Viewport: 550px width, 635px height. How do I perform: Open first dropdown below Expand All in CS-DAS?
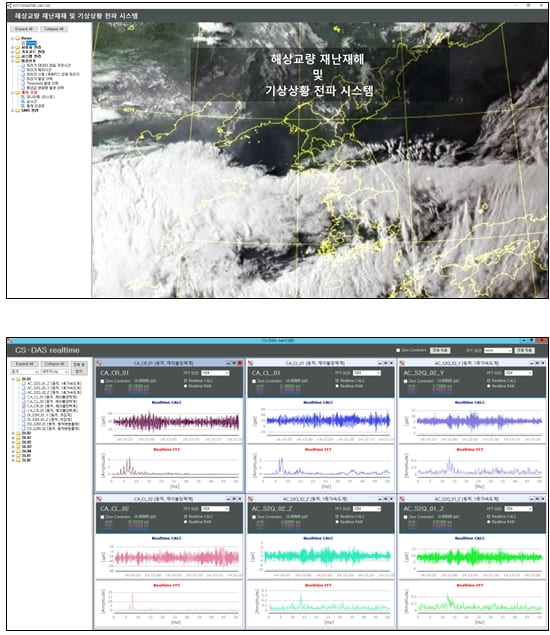point(24,372)
